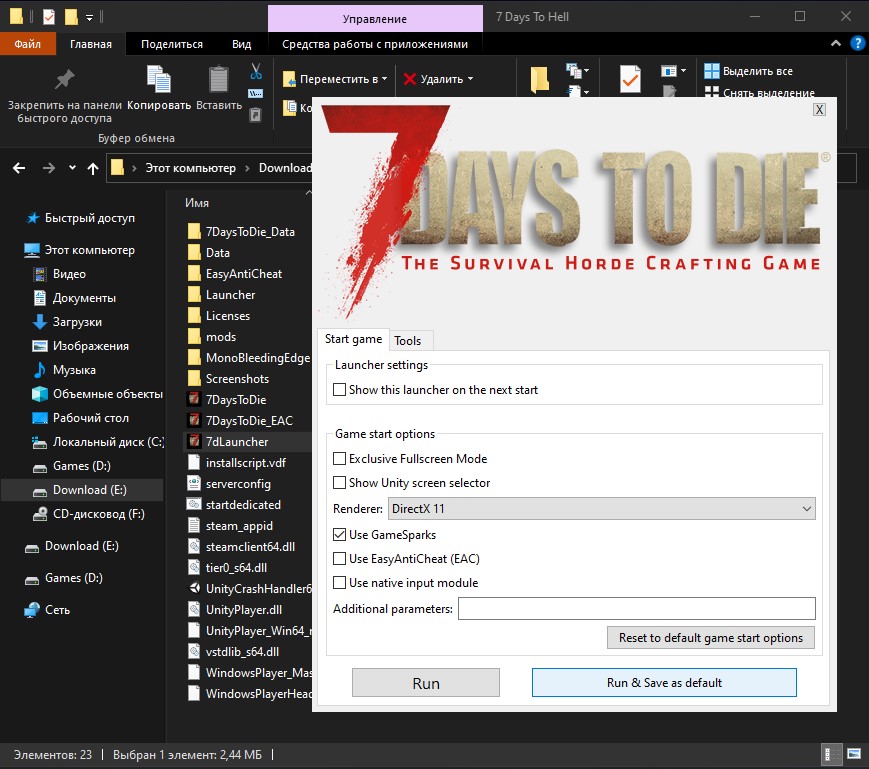
Task: Open the mods folder
Action: point(212,337)
